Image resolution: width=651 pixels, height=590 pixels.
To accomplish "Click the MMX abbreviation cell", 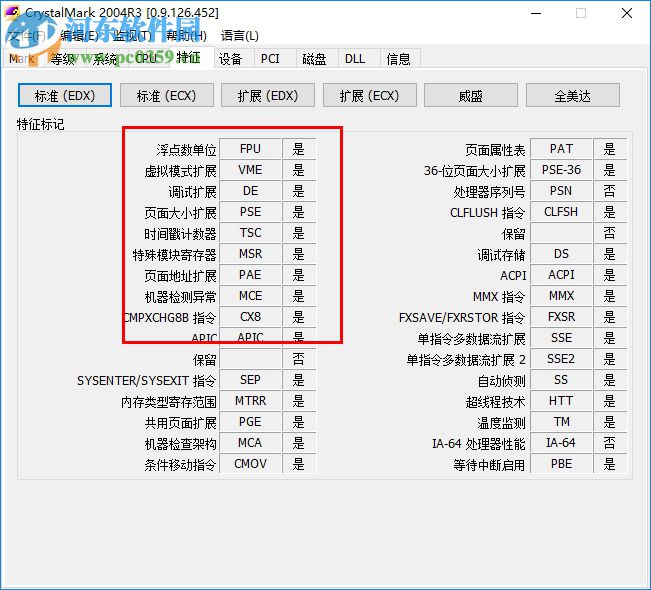I will 561,296.
